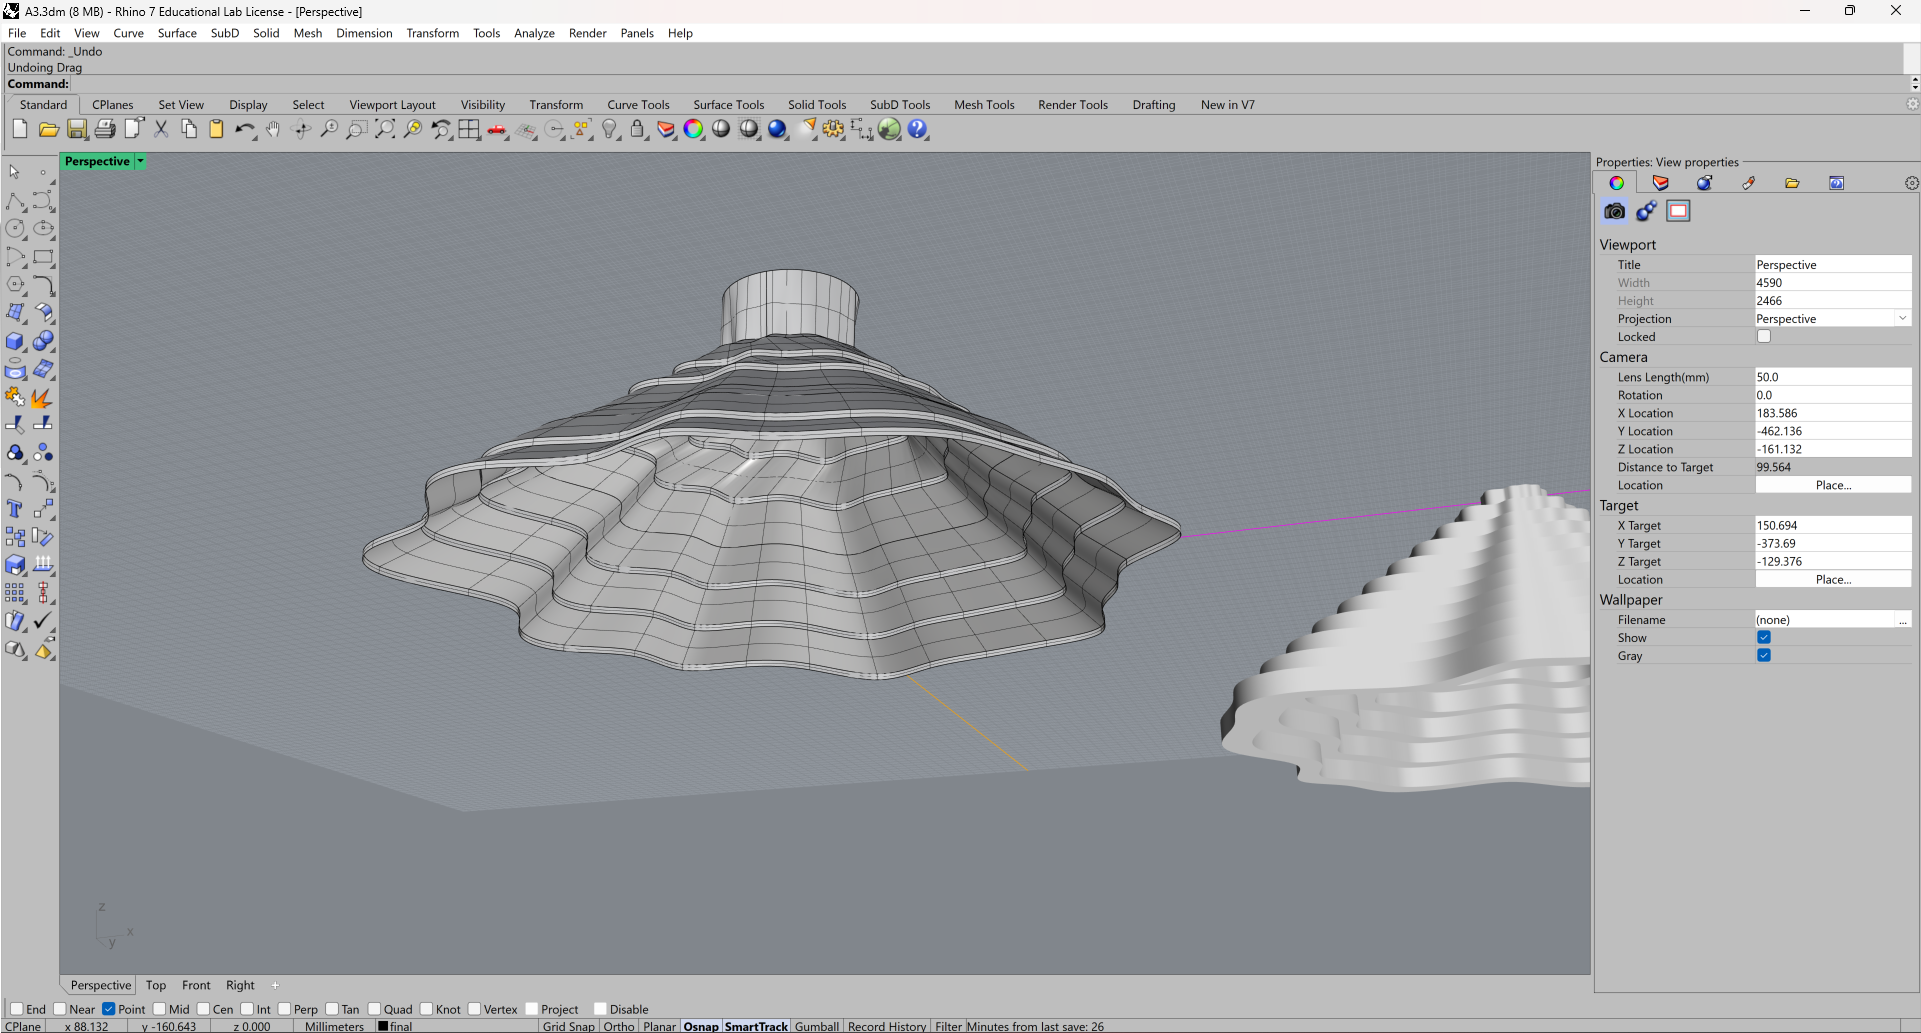Click the Rectangle tool icon
The width and height of the screenshot is (1921, 1033).
coord(43,257)
